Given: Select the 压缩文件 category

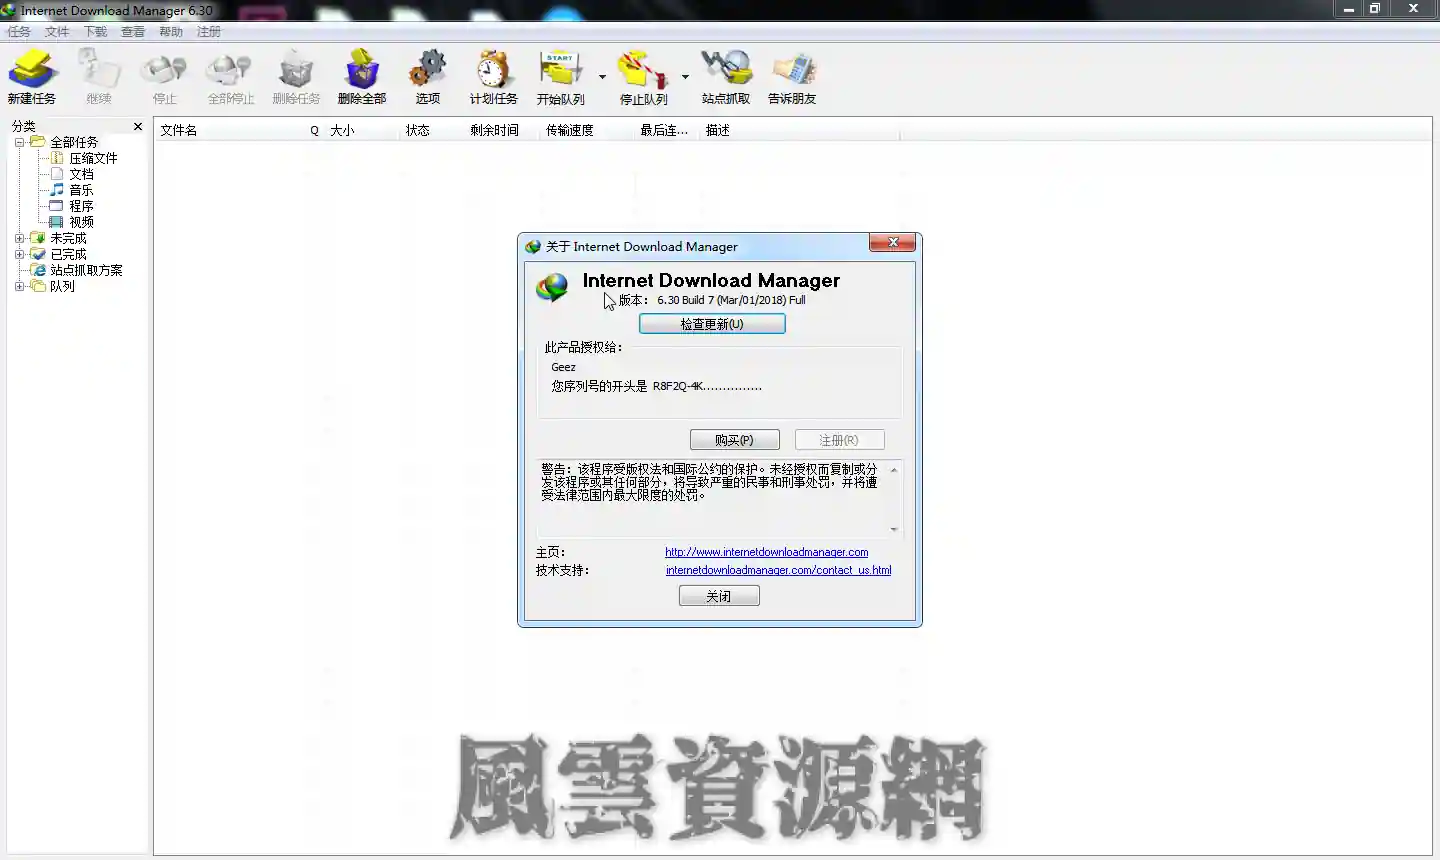Looking at the screenshot, I should coord(93,158).
